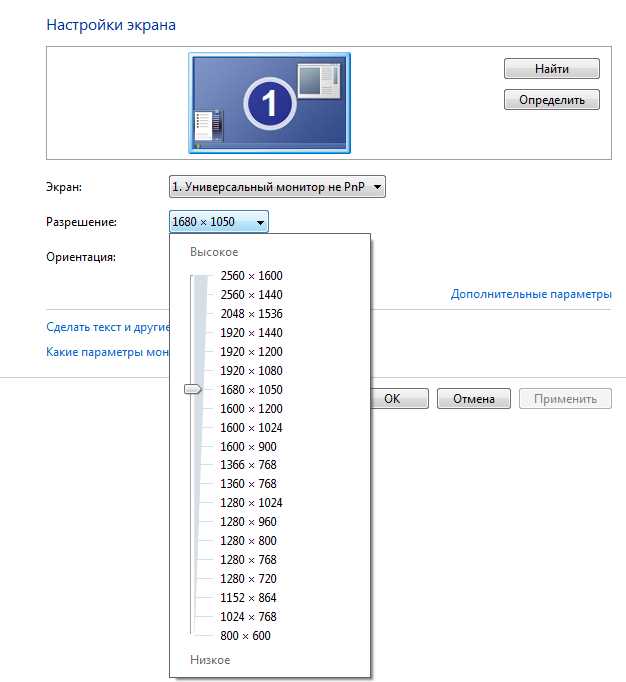Choose 1920 × 1080 resolution

(251, 371)
